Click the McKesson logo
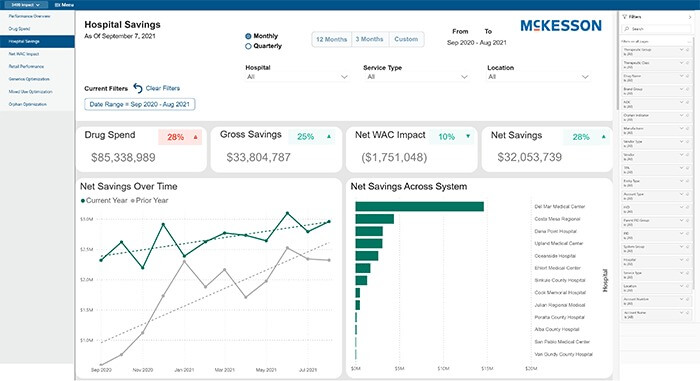The width and height of the screenshot is (700, 381). (x=561, y=25)
